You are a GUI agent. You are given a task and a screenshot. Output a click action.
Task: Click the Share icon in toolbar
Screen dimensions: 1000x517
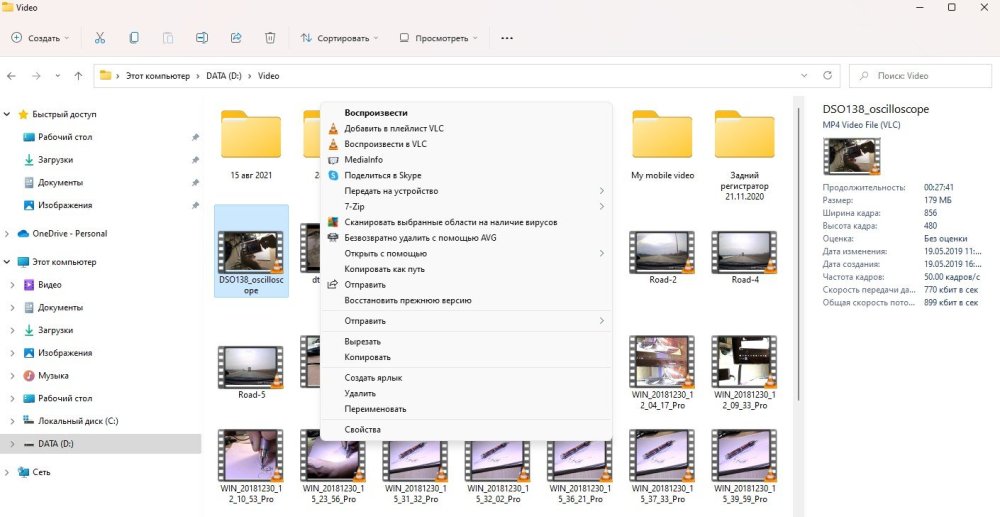pyautogui.click(x=236, y=38)
